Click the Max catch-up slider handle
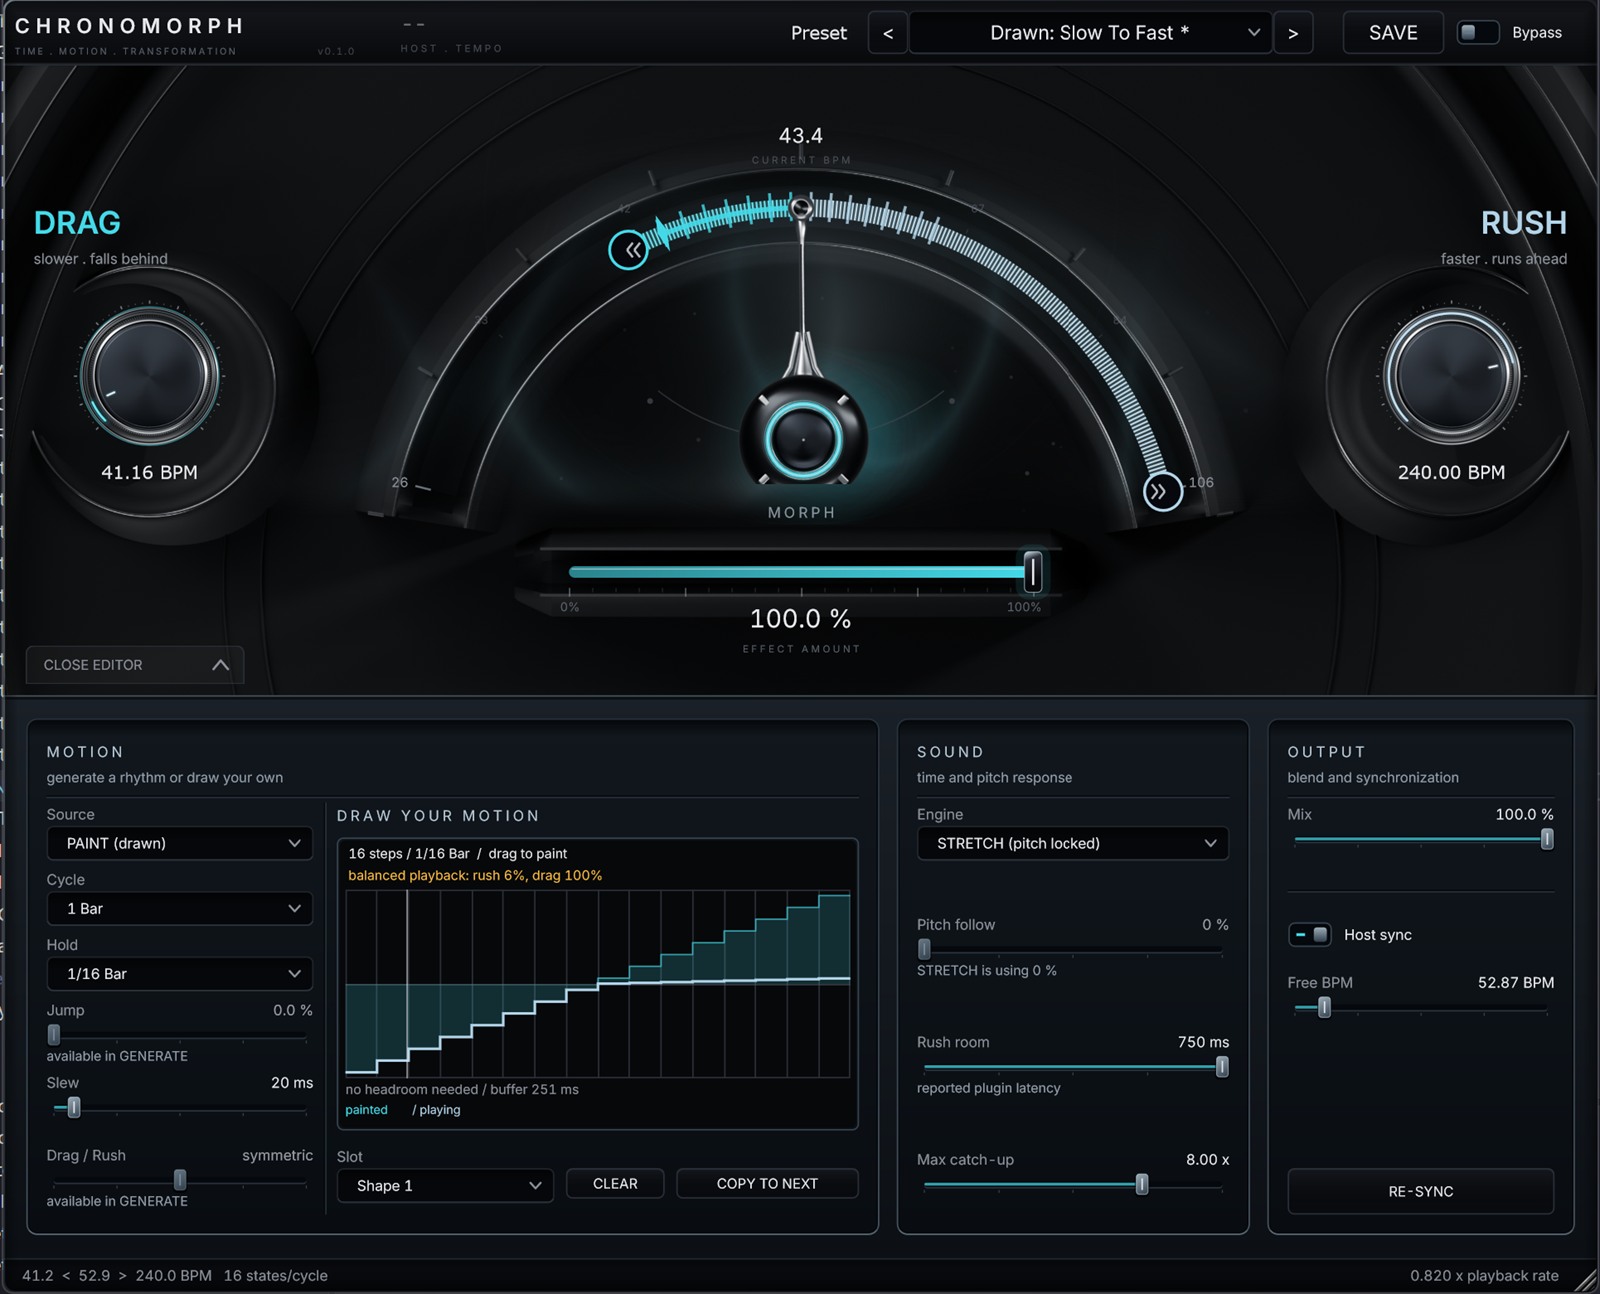The width and height of the screenshot is (1600, 1294). point(1142,1185)
